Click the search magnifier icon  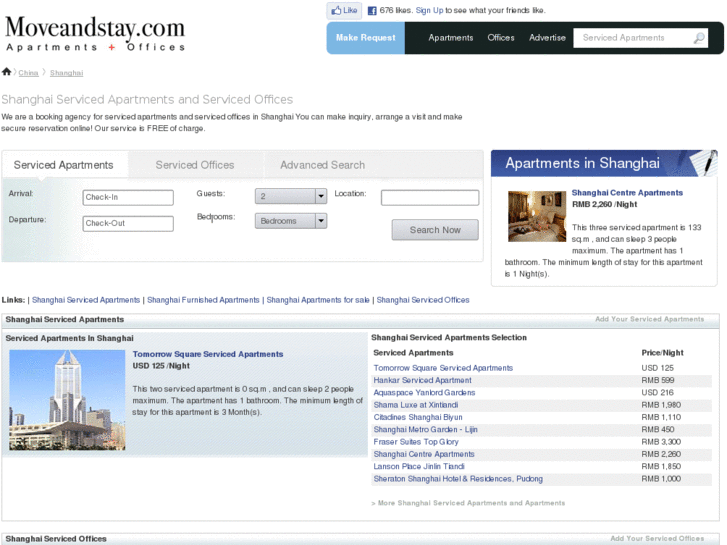pos(699,38)
